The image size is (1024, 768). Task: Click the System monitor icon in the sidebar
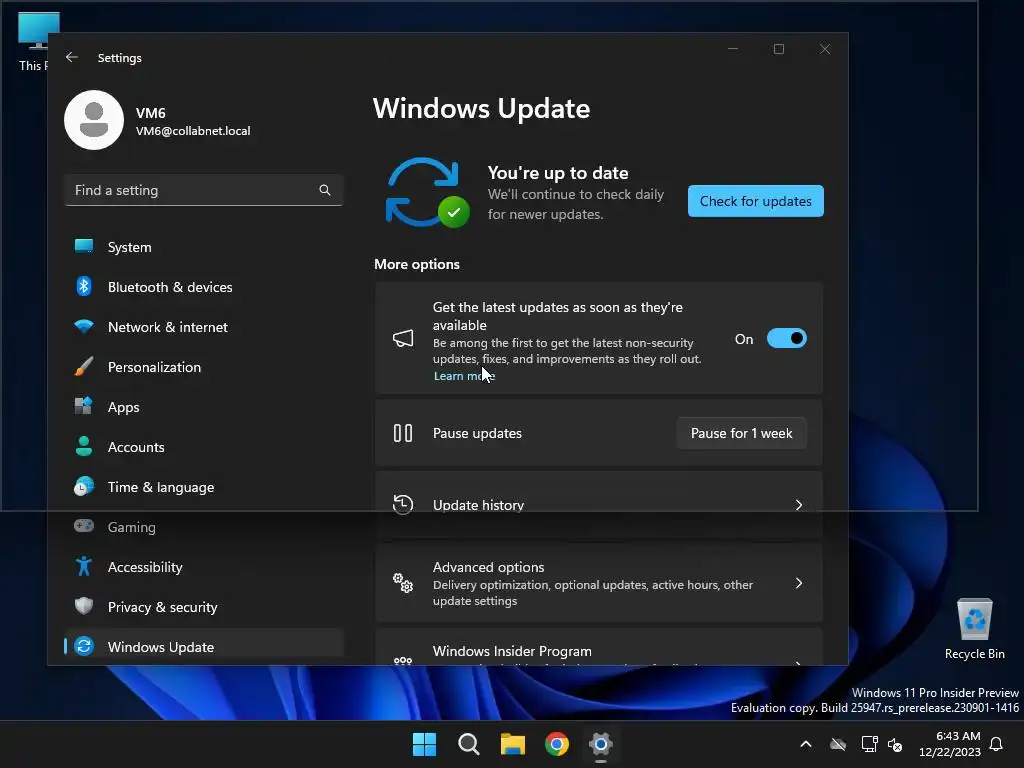(x=84, y=246)
